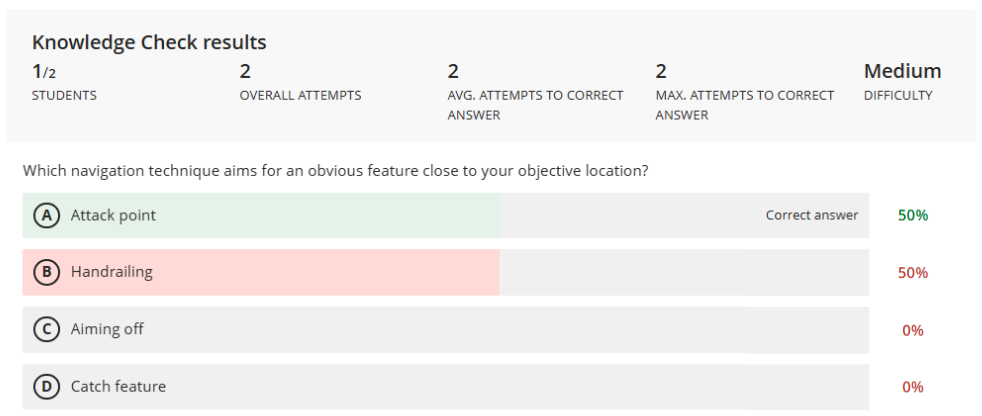This screenshot has width=982, height=416.
Task: Click the 0% next to Aiming off
Action: [x=913, y=330]
